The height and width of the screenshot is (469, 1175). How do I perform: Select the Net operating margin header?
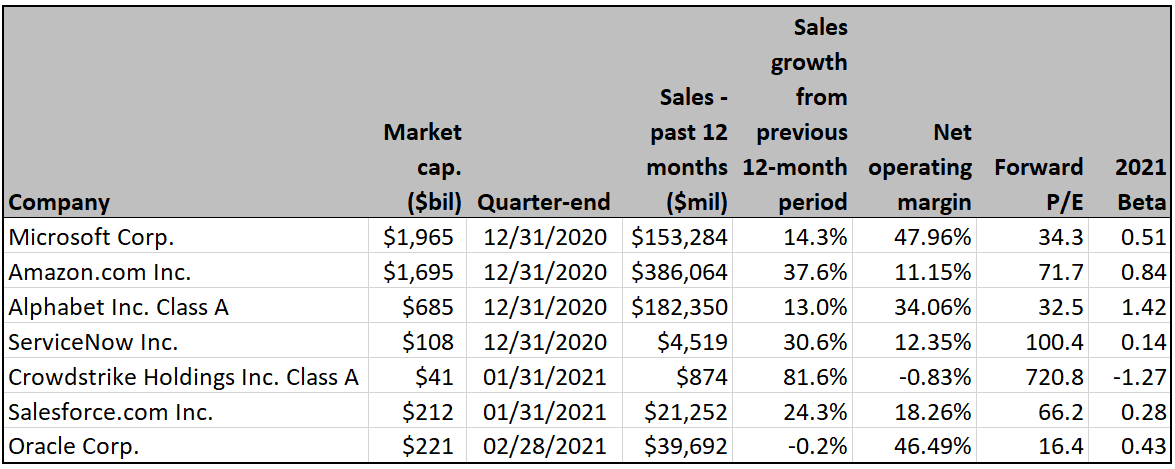coord(920,167)
